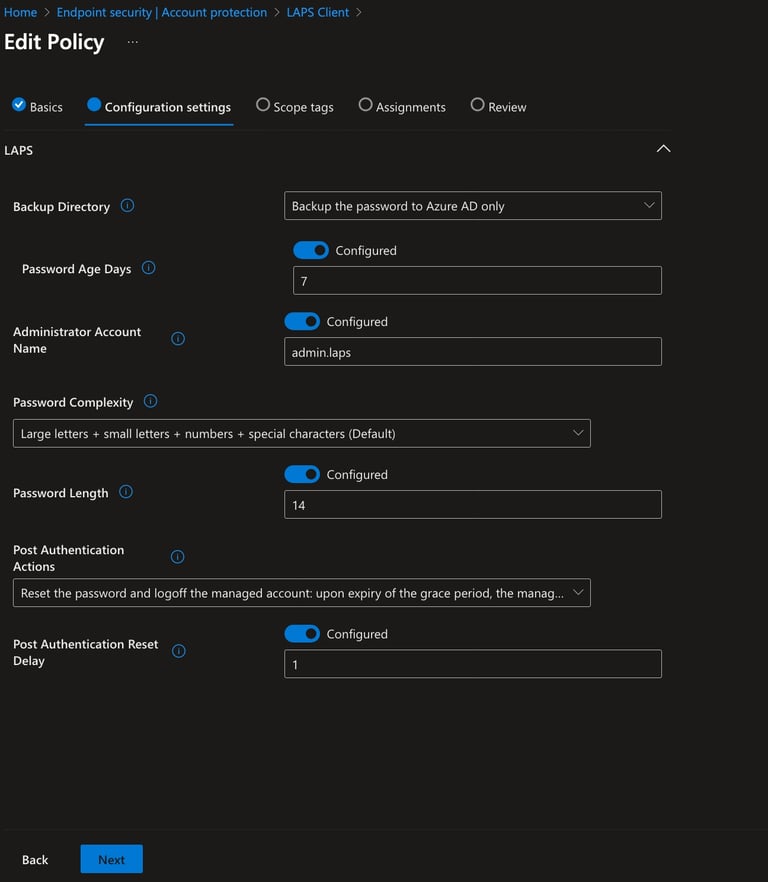
Task: Open the ellipsis menu beside Edit Policy
Action: pyautogui.click(x=133, y=42)
